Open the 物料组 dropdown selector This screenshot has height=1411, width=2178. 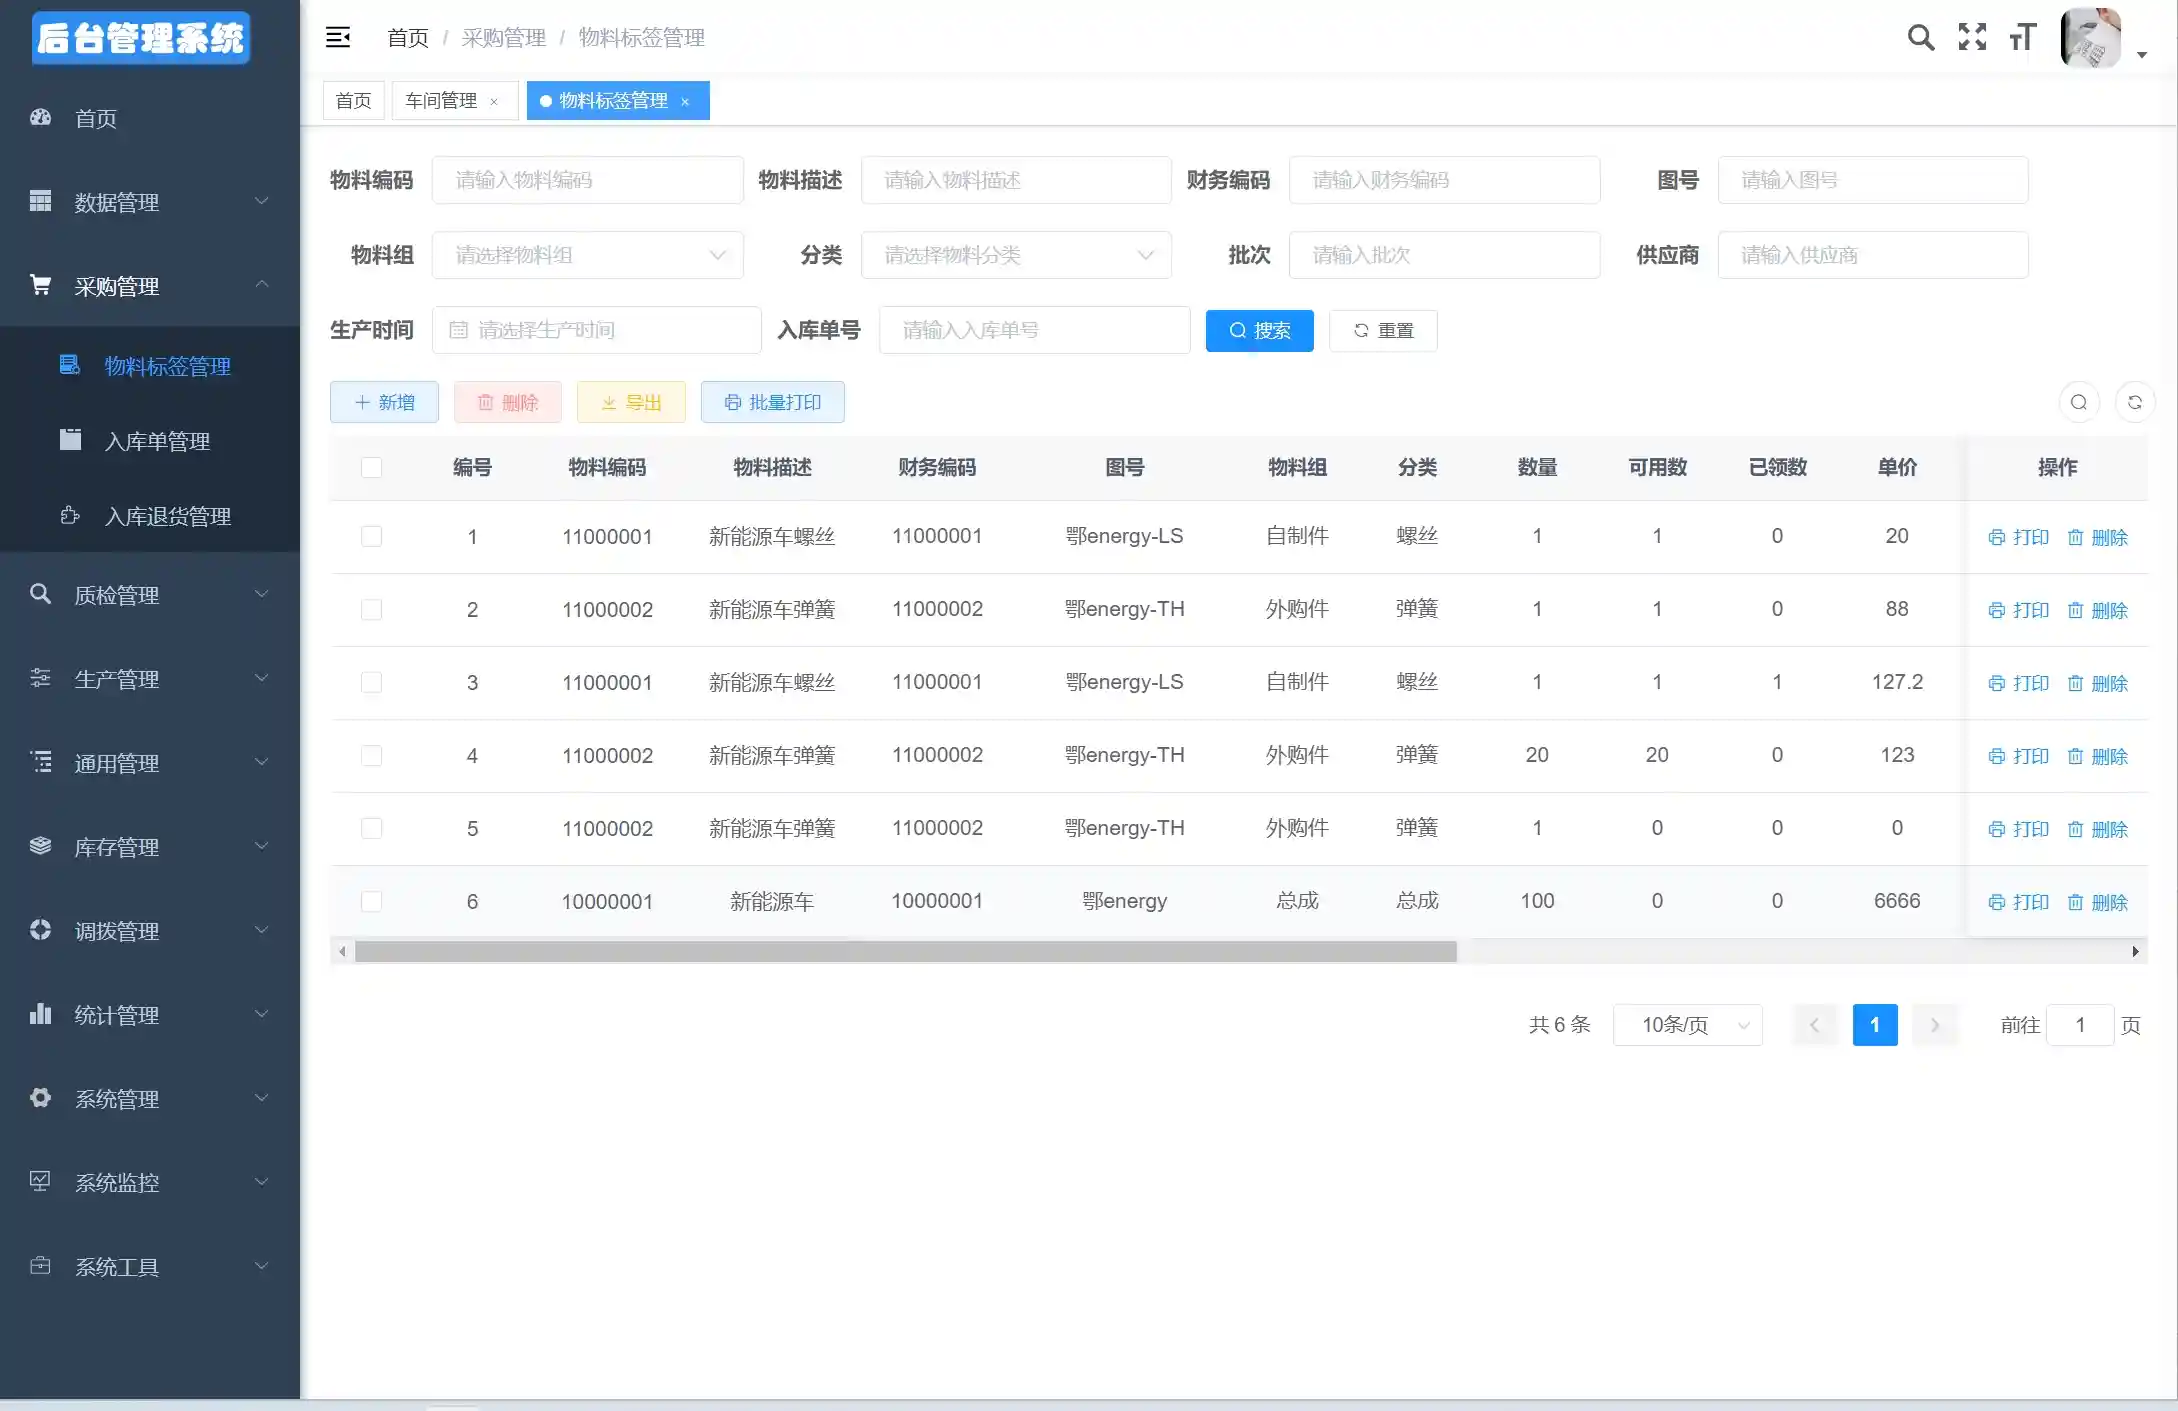[587, 255]
